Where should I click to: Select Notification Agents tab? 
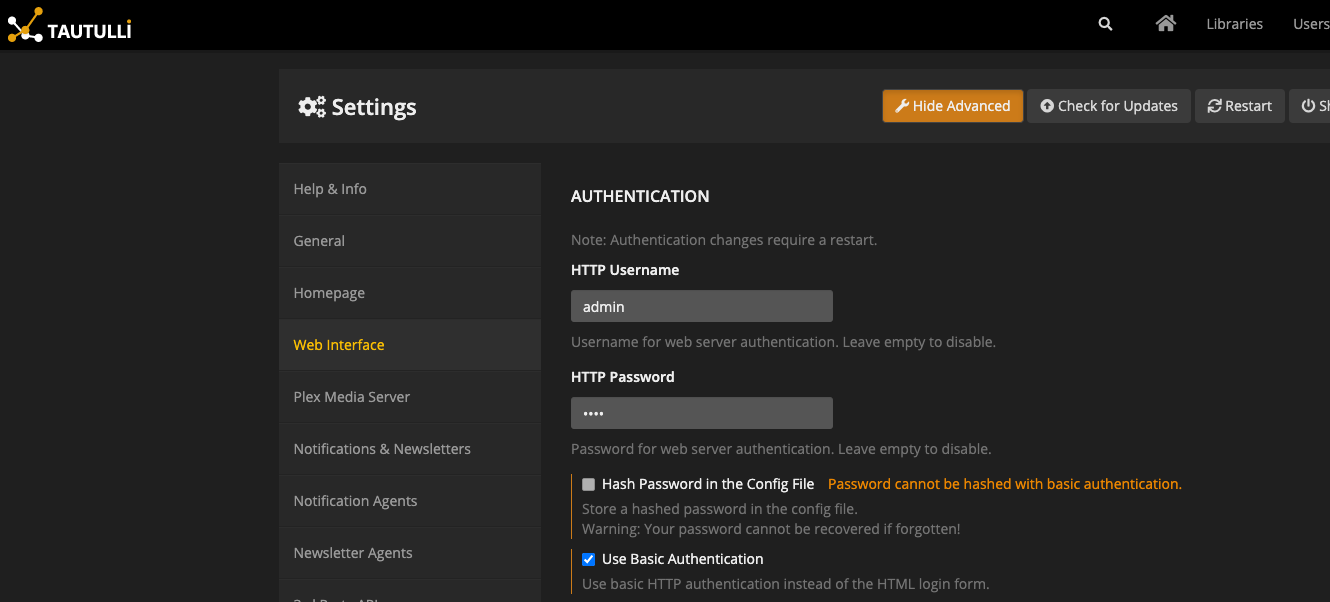click(x=355, y=501)
